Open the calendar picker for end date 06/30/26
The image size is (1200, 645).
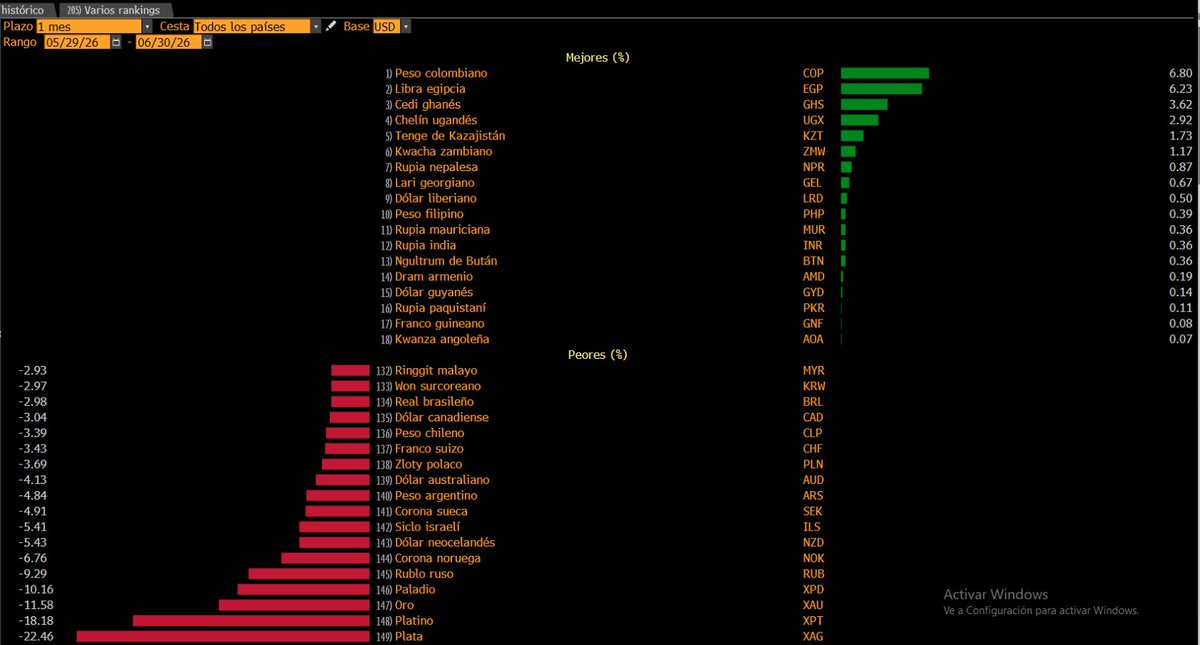pos(209,42)
